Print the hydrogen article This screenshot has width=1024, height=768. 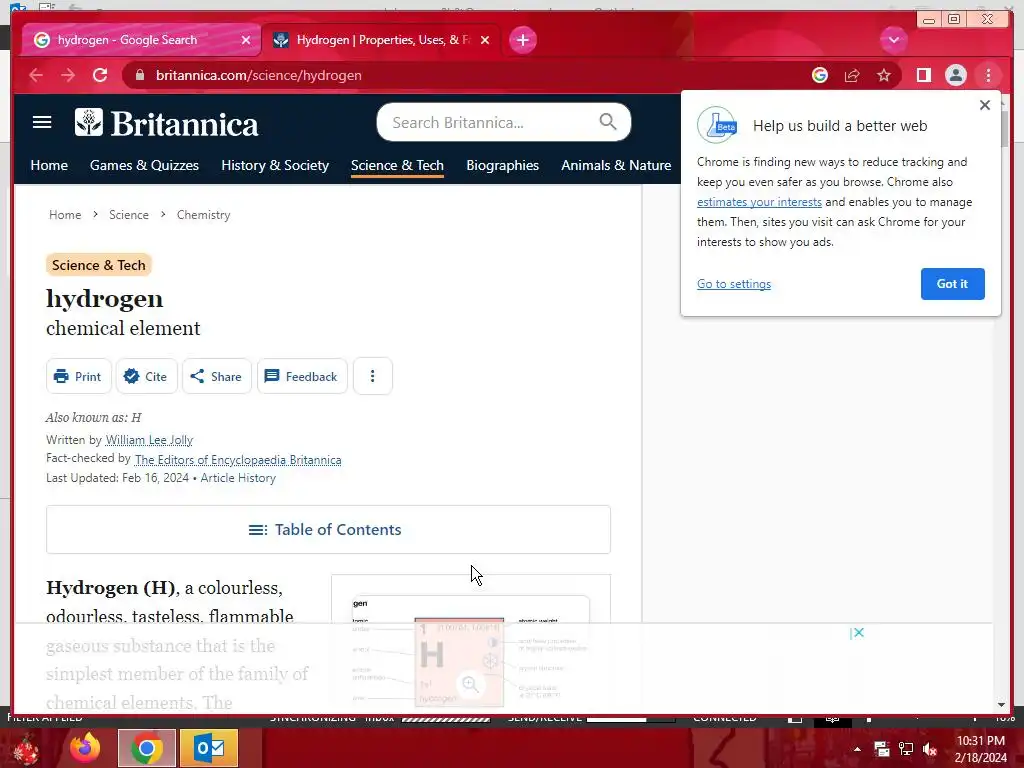(x=78, y=376)
